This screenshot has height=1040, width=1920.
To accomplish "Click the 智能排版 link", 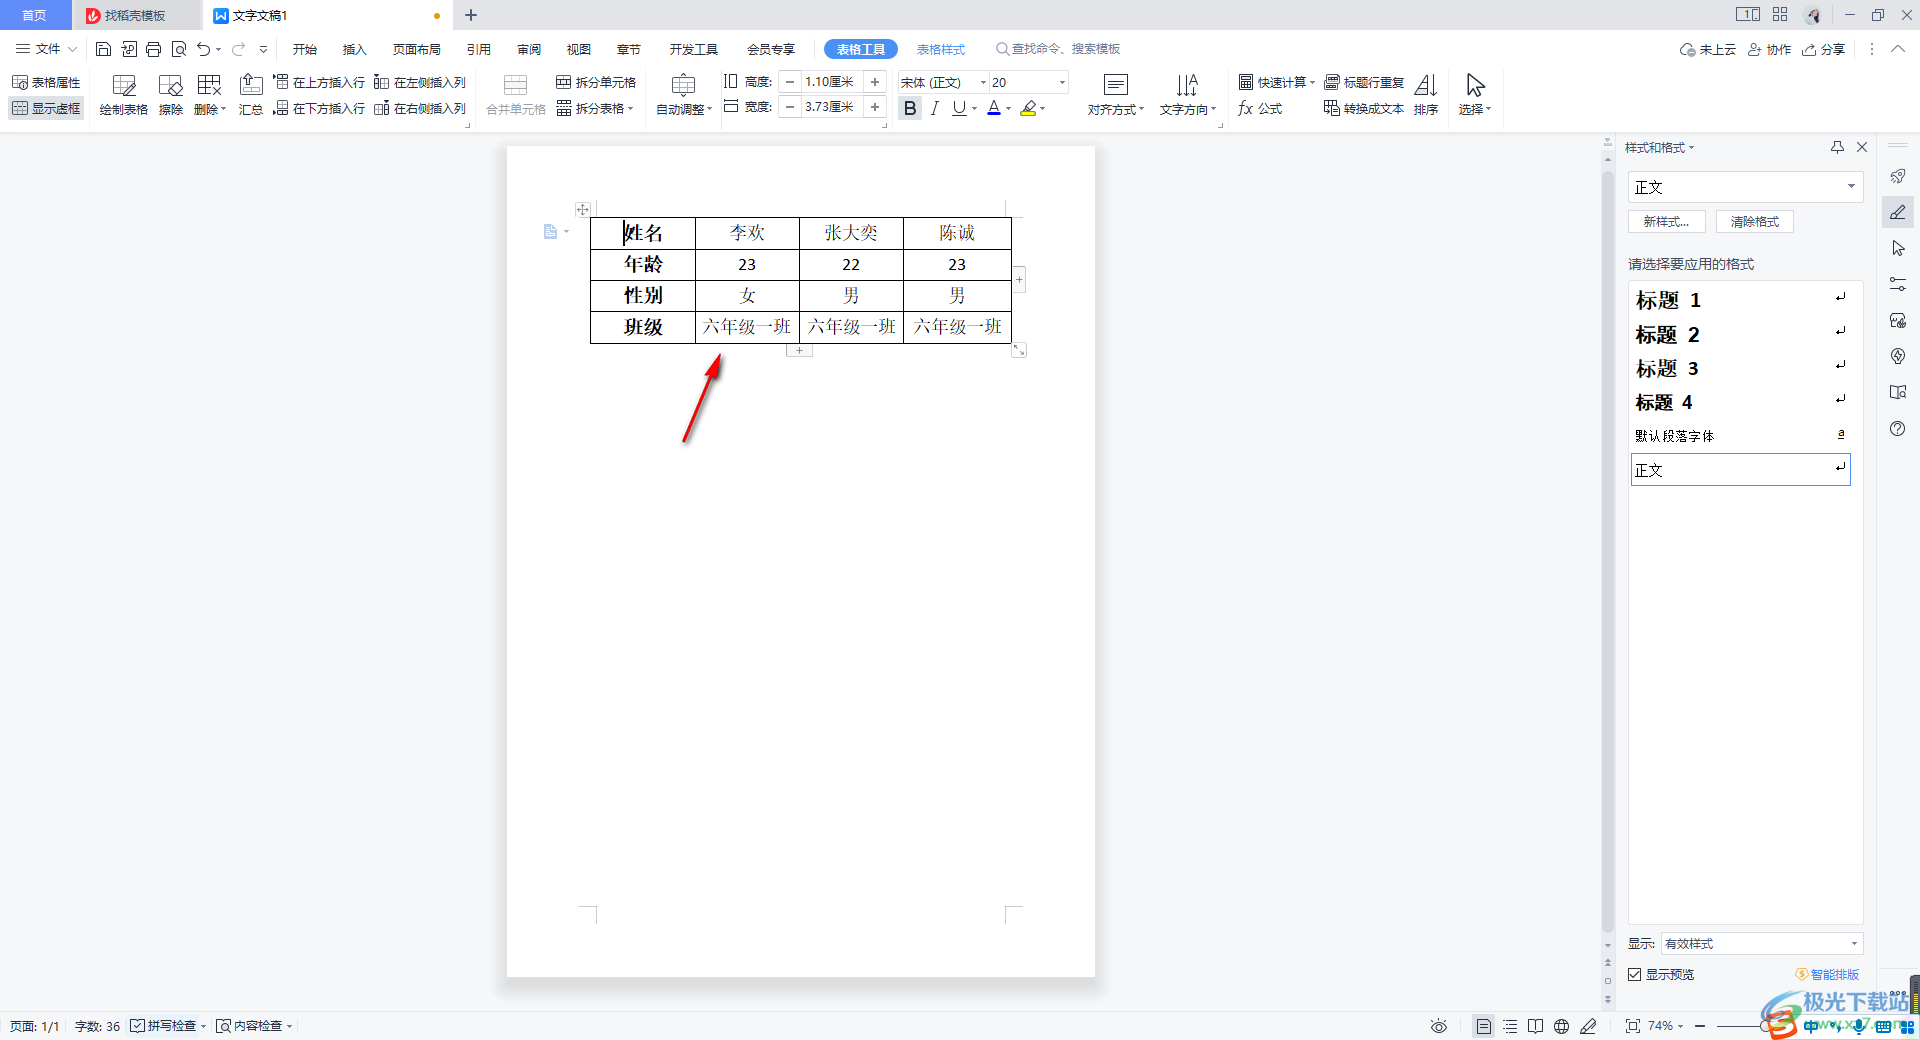I will pyautogui.click(x=1827, y=974).
